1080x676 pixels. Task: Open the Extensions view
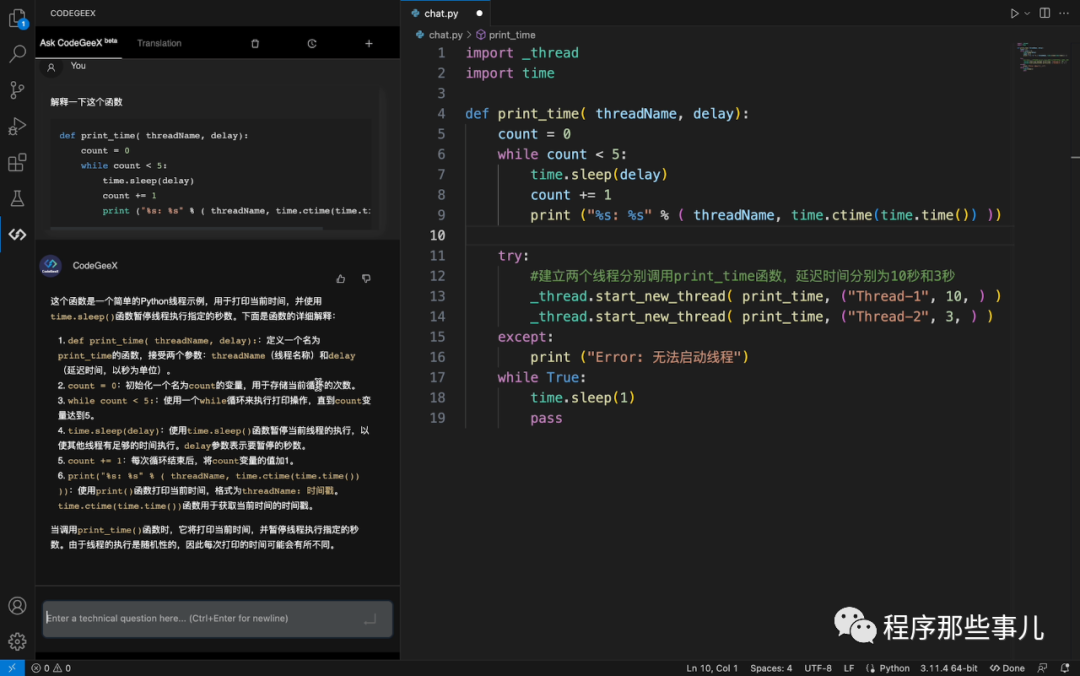coord(17,161)
